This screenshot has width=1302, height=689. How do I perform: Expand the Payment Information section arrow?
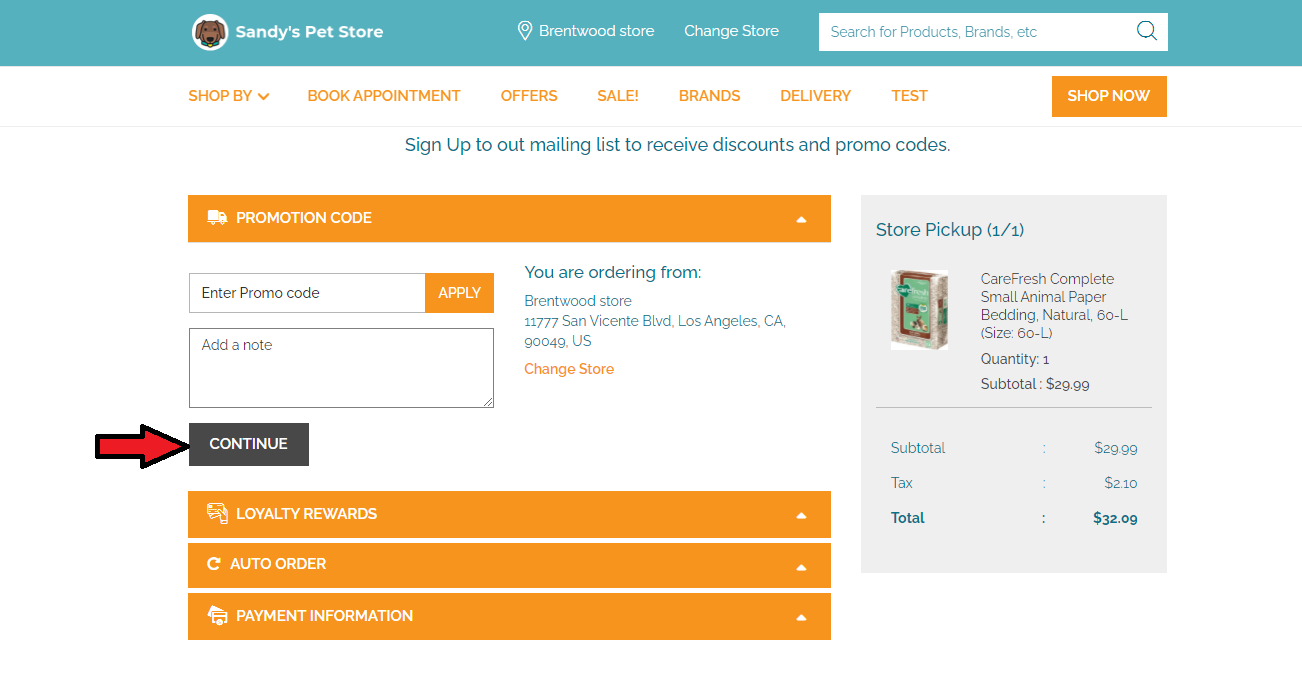click(x=801, y=617)
